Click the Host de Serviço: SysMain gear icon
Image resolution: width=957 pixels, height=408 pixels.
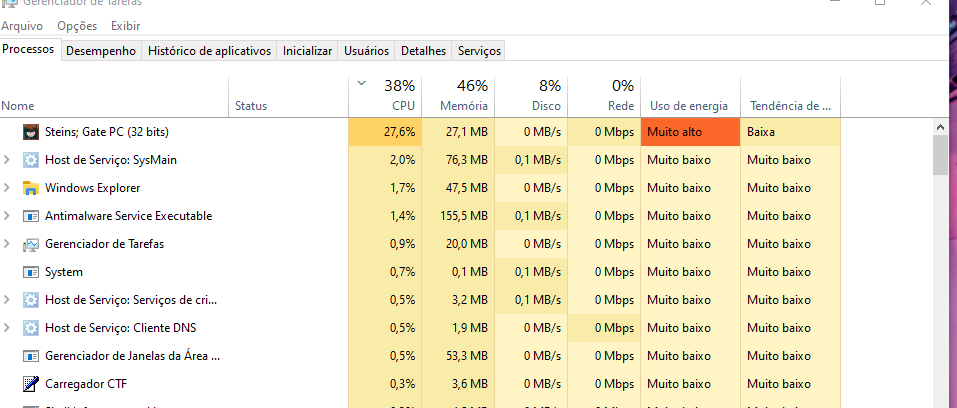pos(30,160)
